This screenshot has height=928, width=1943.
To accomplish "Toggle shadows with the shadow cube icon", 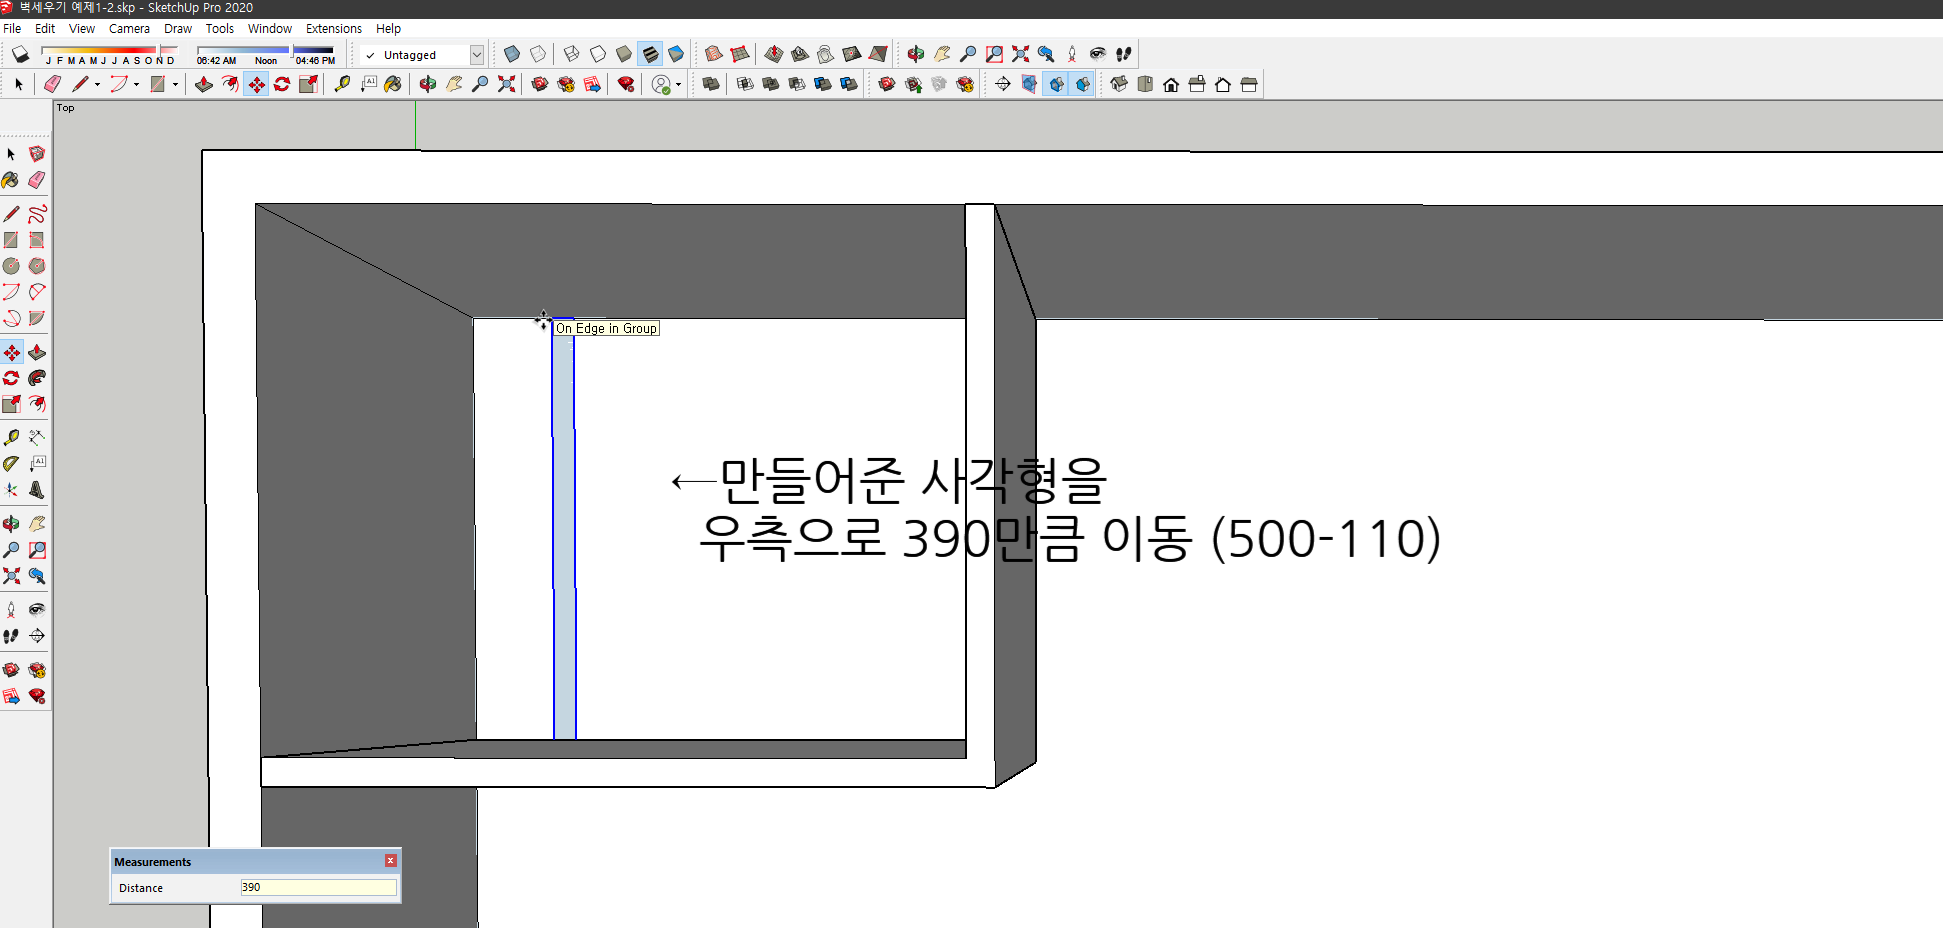I will (20, 55).
